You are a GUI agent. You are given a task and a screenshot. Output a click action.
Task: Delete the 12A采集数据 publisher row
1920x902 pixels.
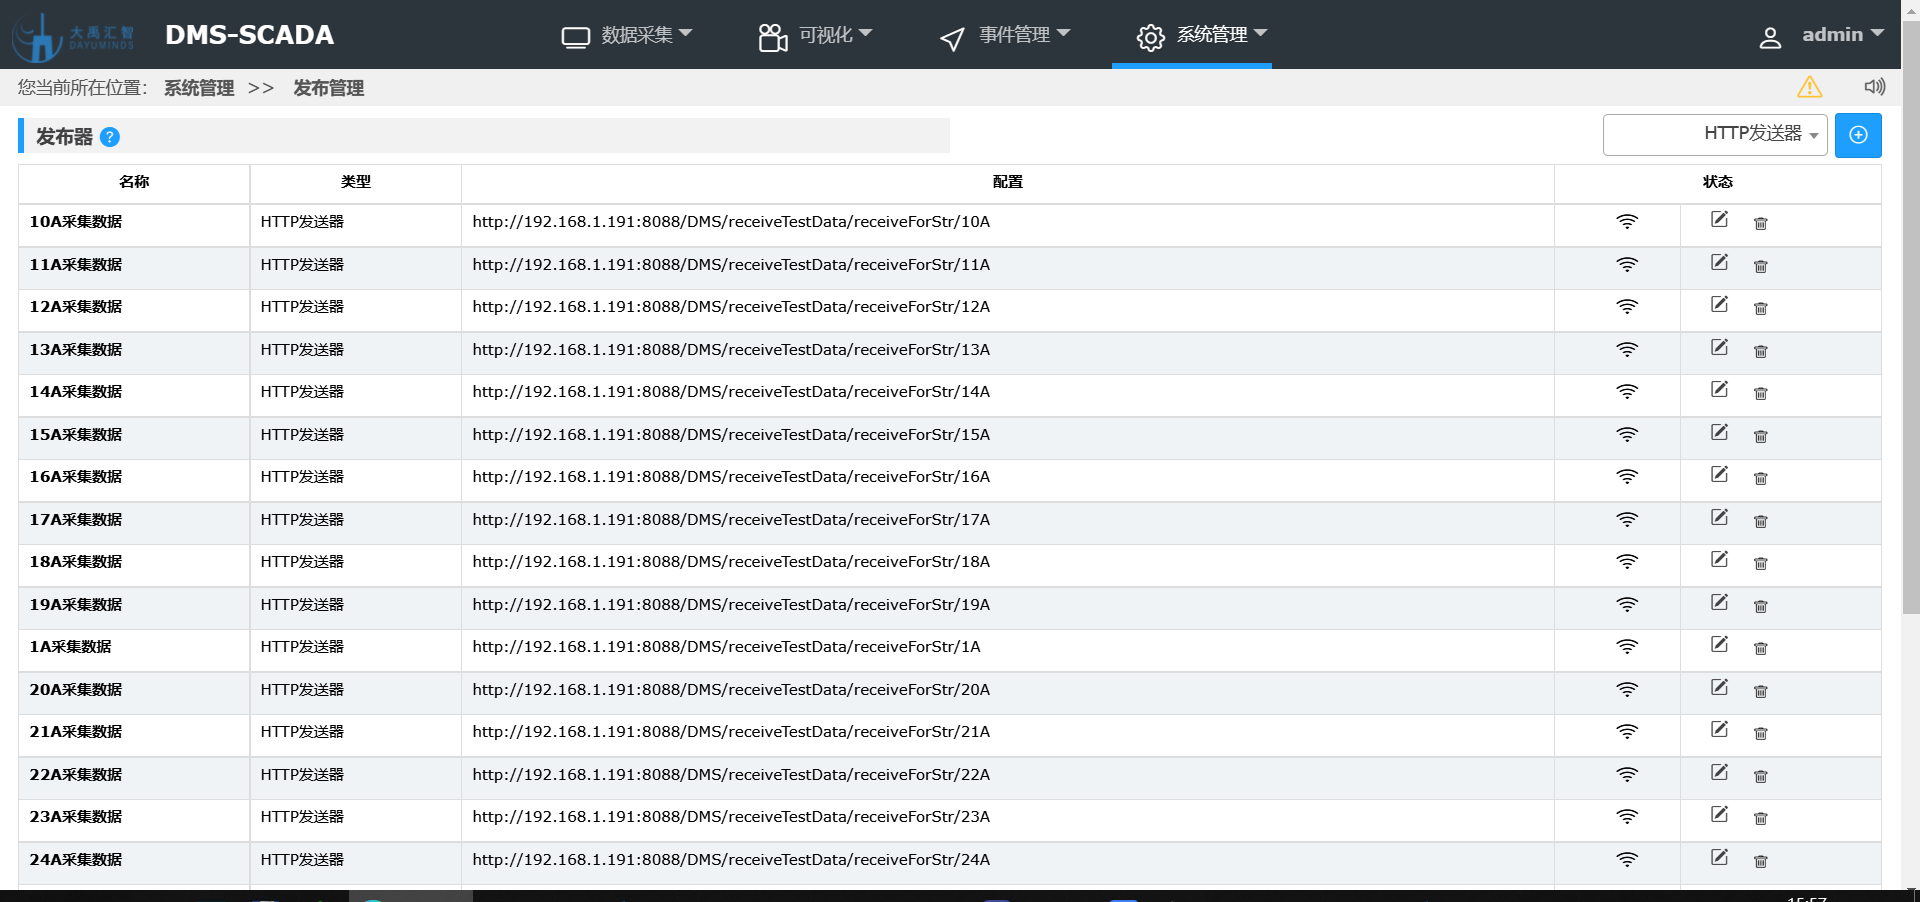click(1760, 308)
